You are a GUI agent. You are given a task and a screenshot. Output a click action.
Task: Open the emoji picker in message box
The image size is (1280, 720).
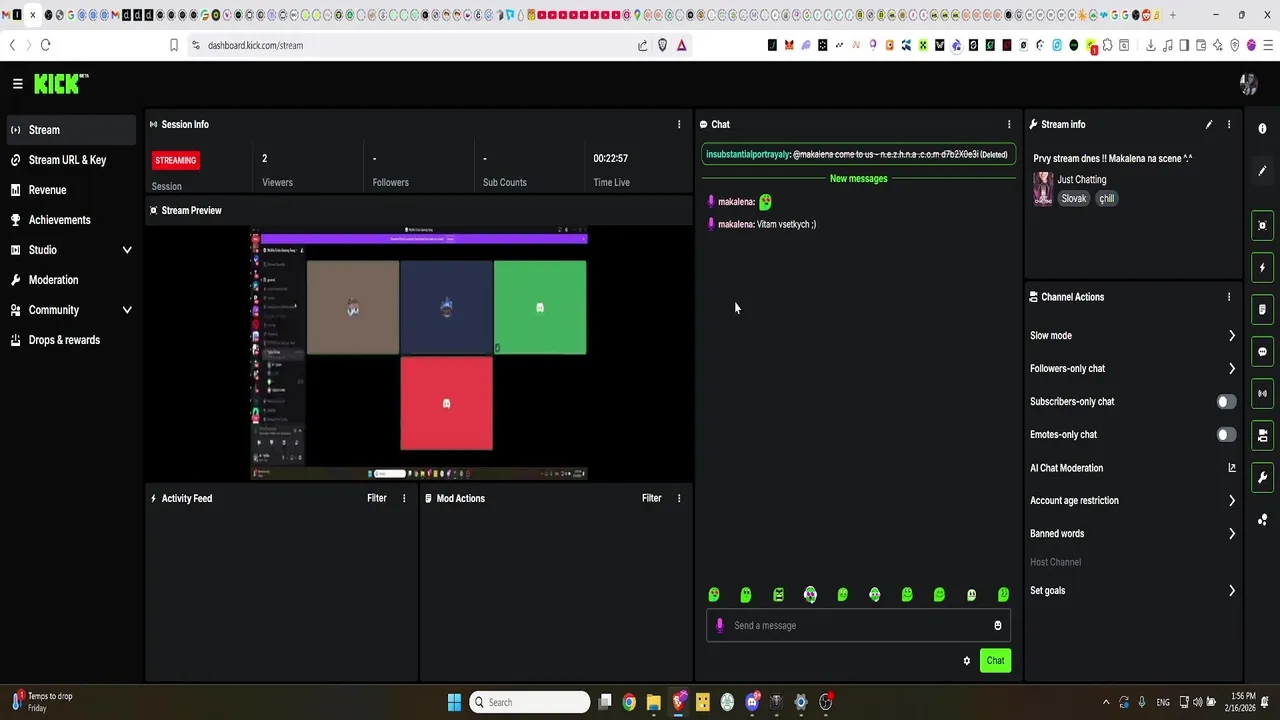[997, 626]
